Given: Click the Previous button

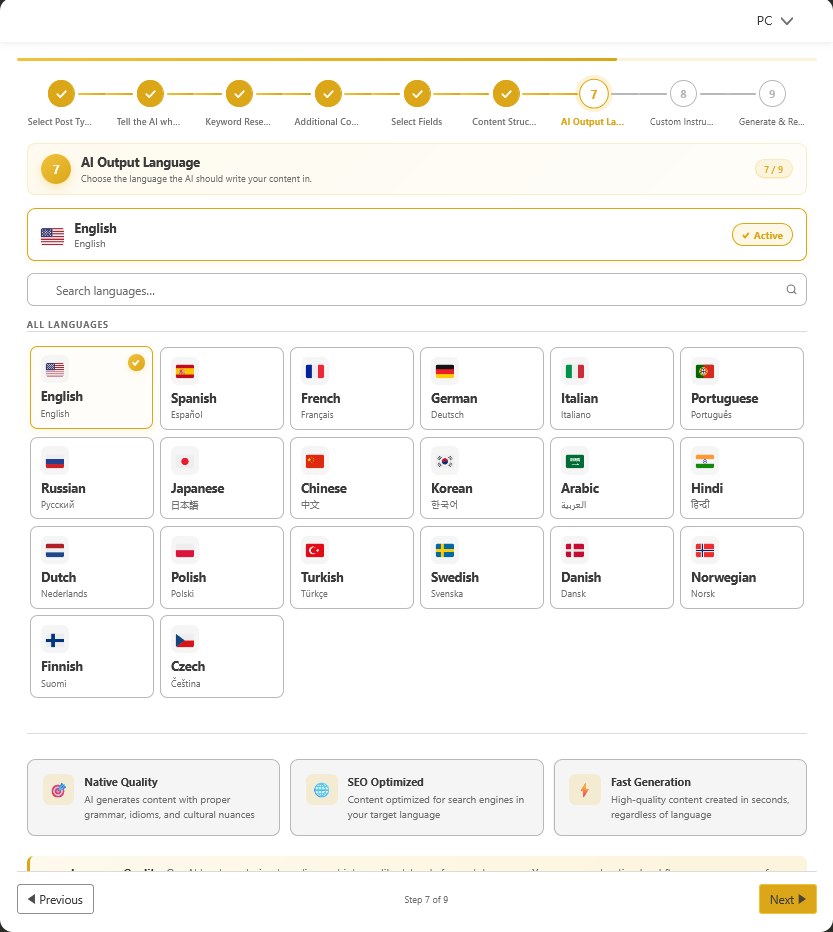Looking at the screenshot, I should point(55,898).
